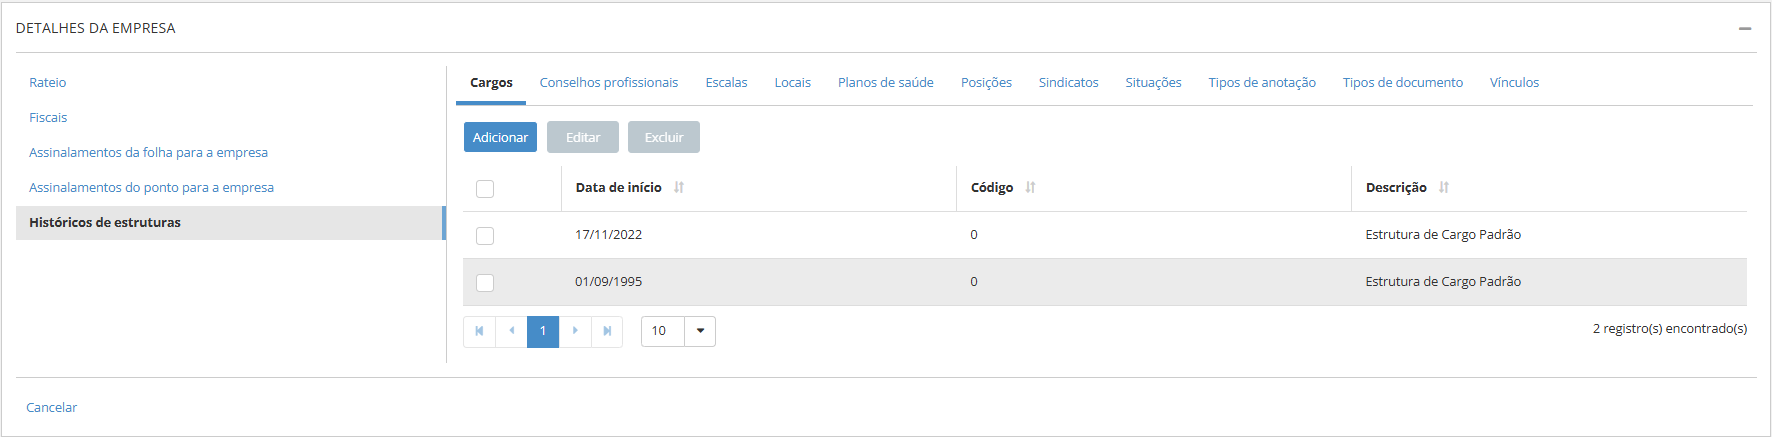This screenshot has height=437, width=1772.
Task: Check the 01/09/1995 row checkbox
Action: click(x=485, y=283)
